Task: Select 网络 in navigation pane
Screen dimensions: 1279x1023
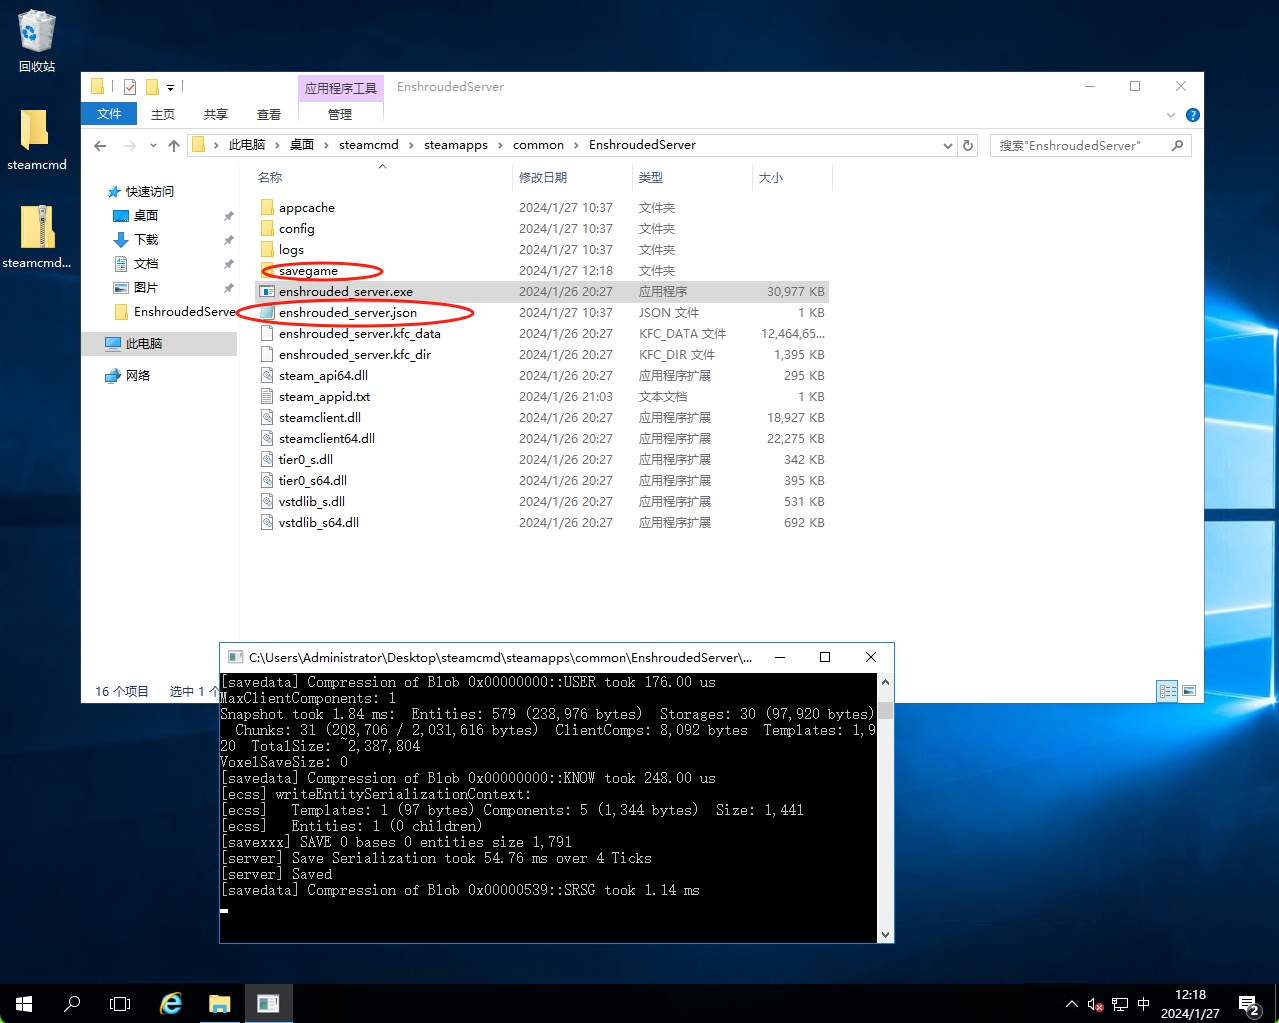Action: [138, 376]
